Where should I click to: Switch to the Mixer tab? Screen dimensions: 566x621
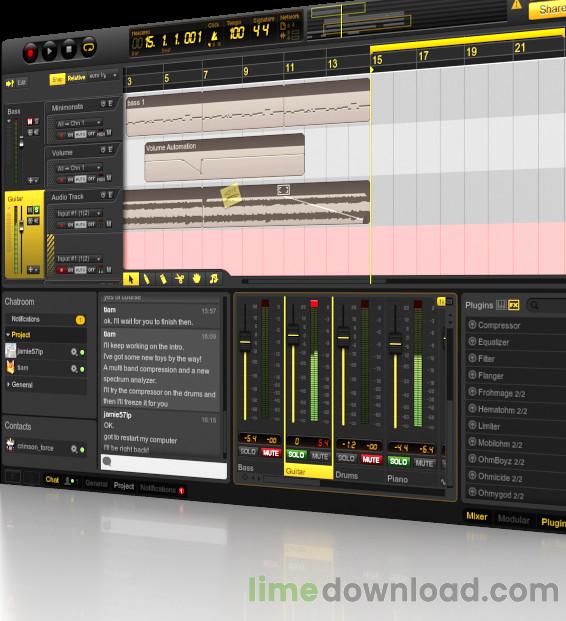[x=476, y=516]
